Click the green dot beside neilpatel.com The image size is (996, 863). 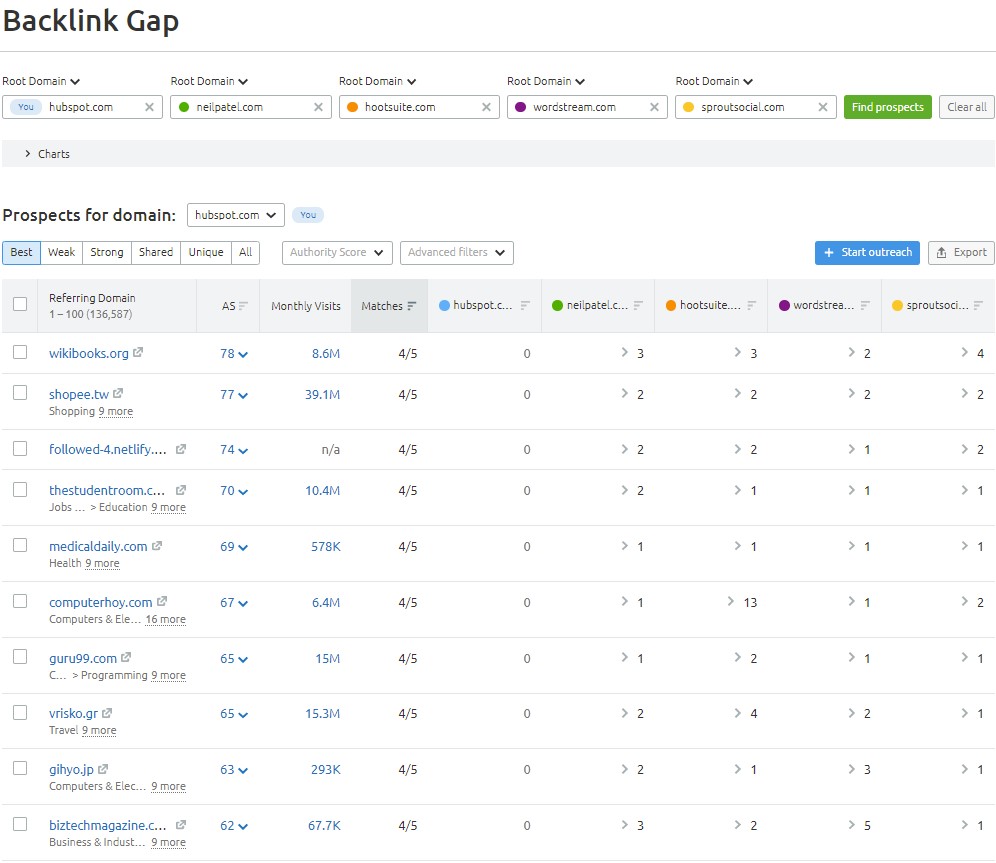tap(184, 107)
